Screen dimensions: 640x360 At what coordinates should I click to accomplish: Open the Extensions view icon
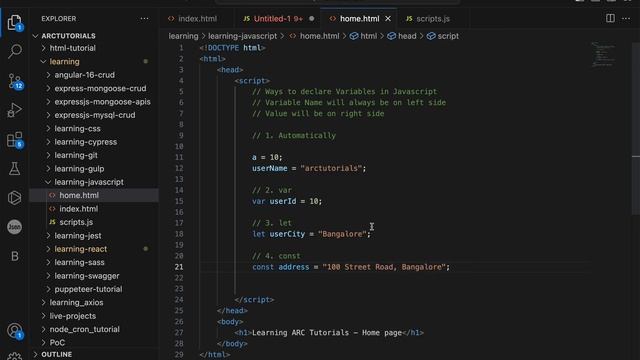point(15,140)
